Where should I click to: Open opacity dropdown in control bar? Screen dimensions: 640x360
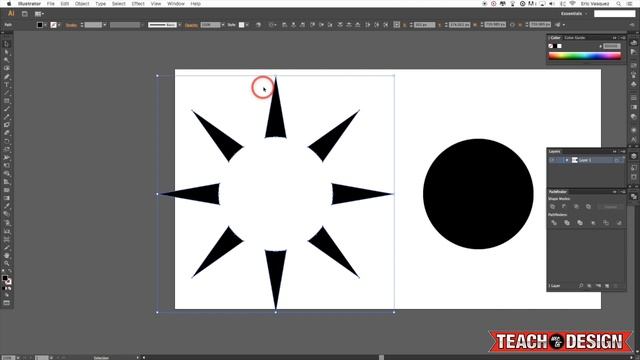pos(223,25)
